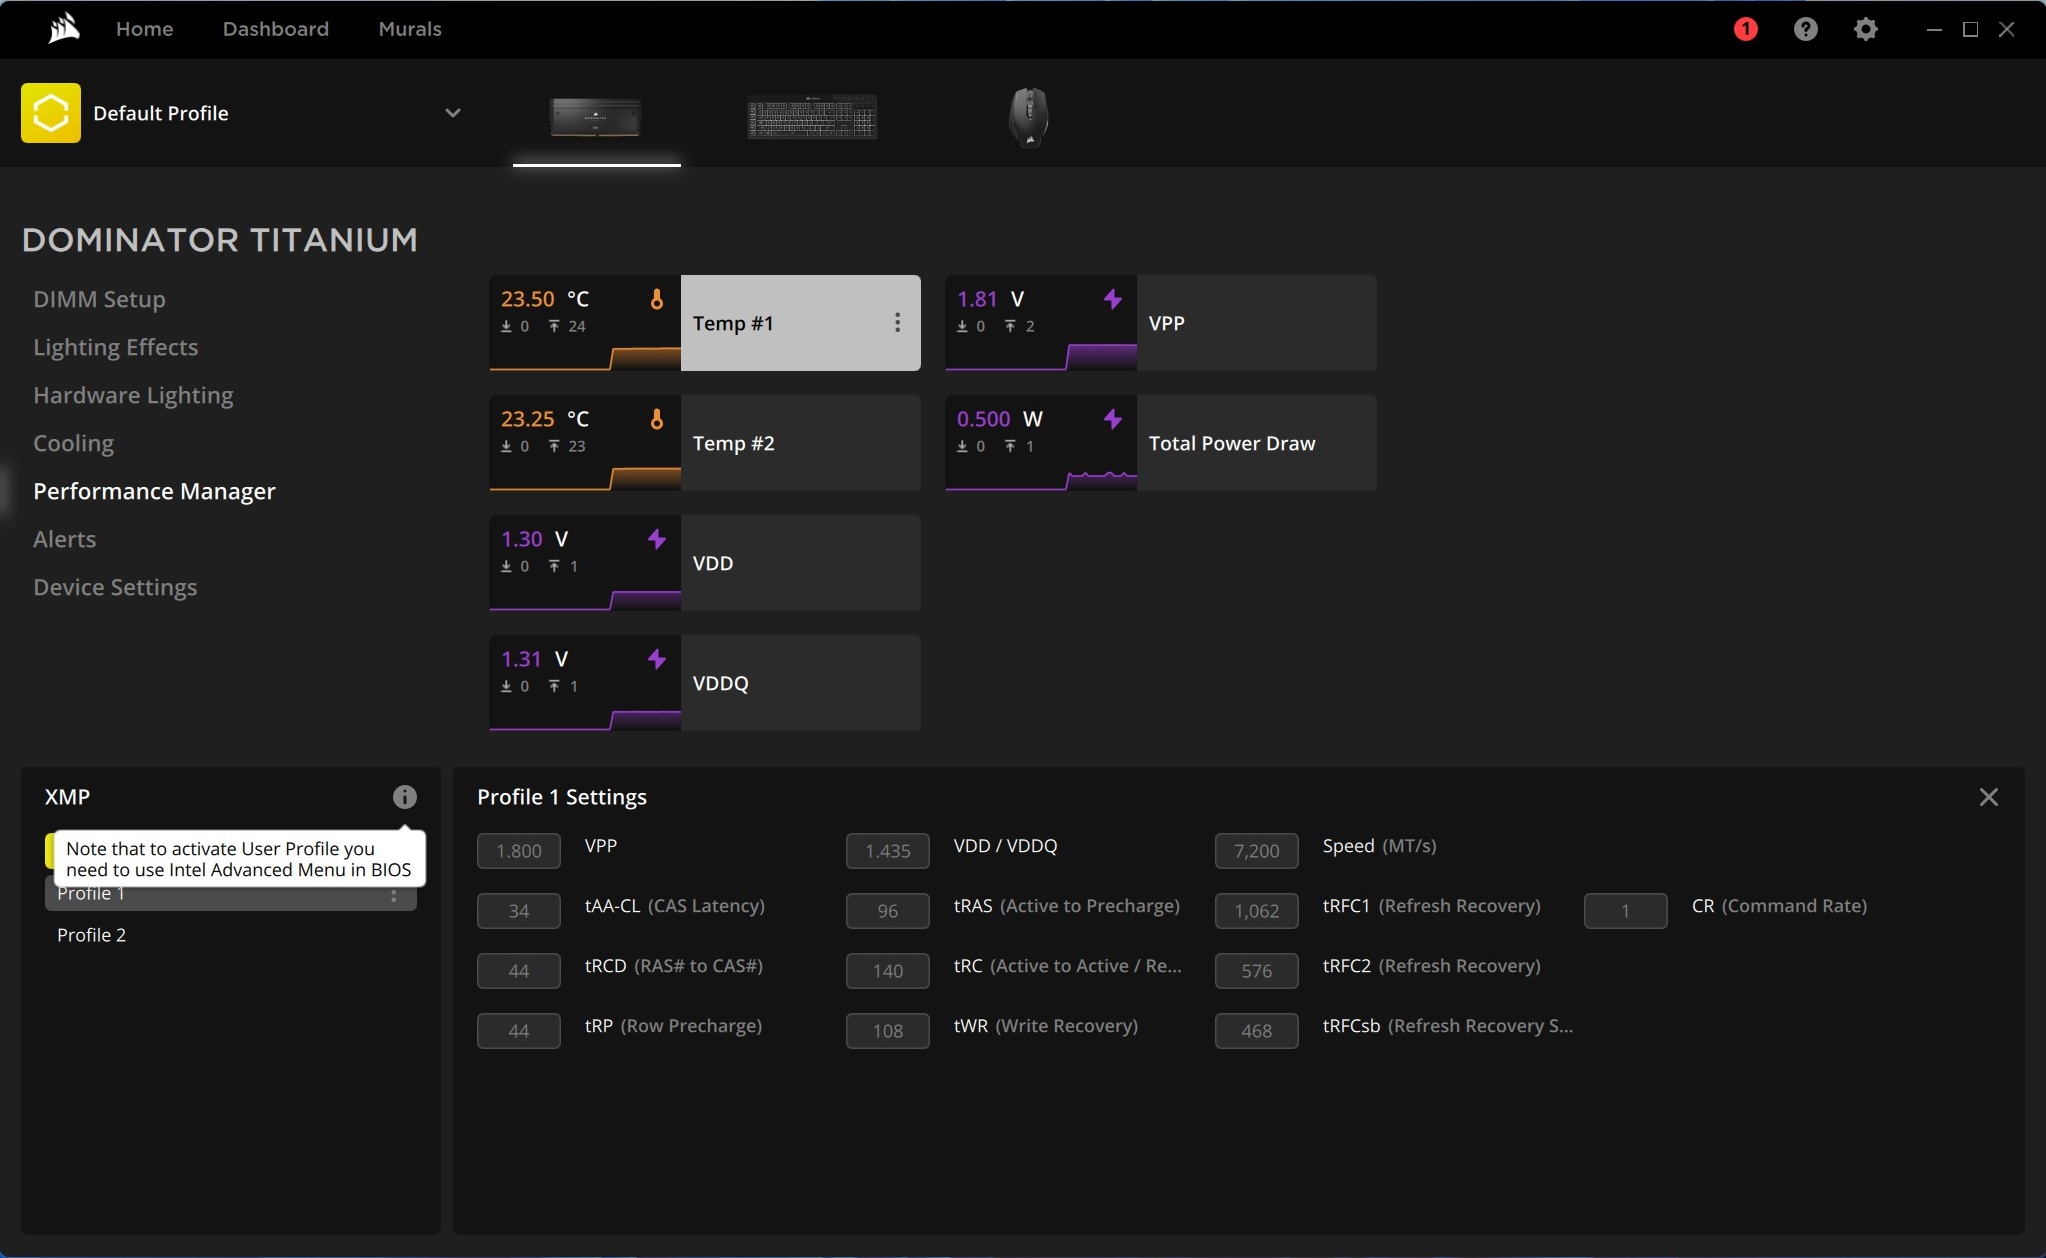Open the Profile 1 three-dot menu
The height and width of the screenshot is (1258, 2046).
[x=394, y=895]
